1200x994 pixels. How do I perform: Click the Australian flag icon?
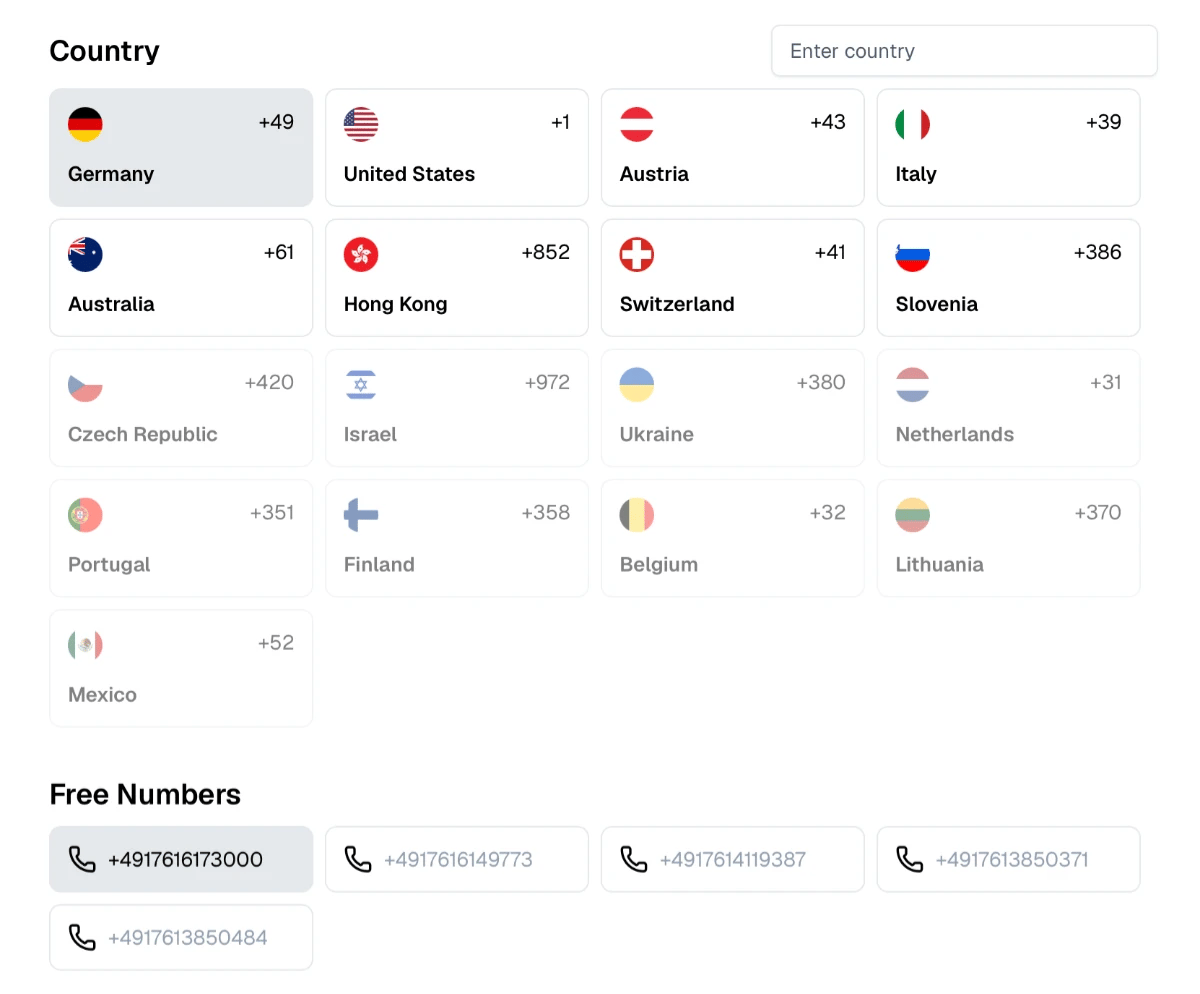(85, 255)
